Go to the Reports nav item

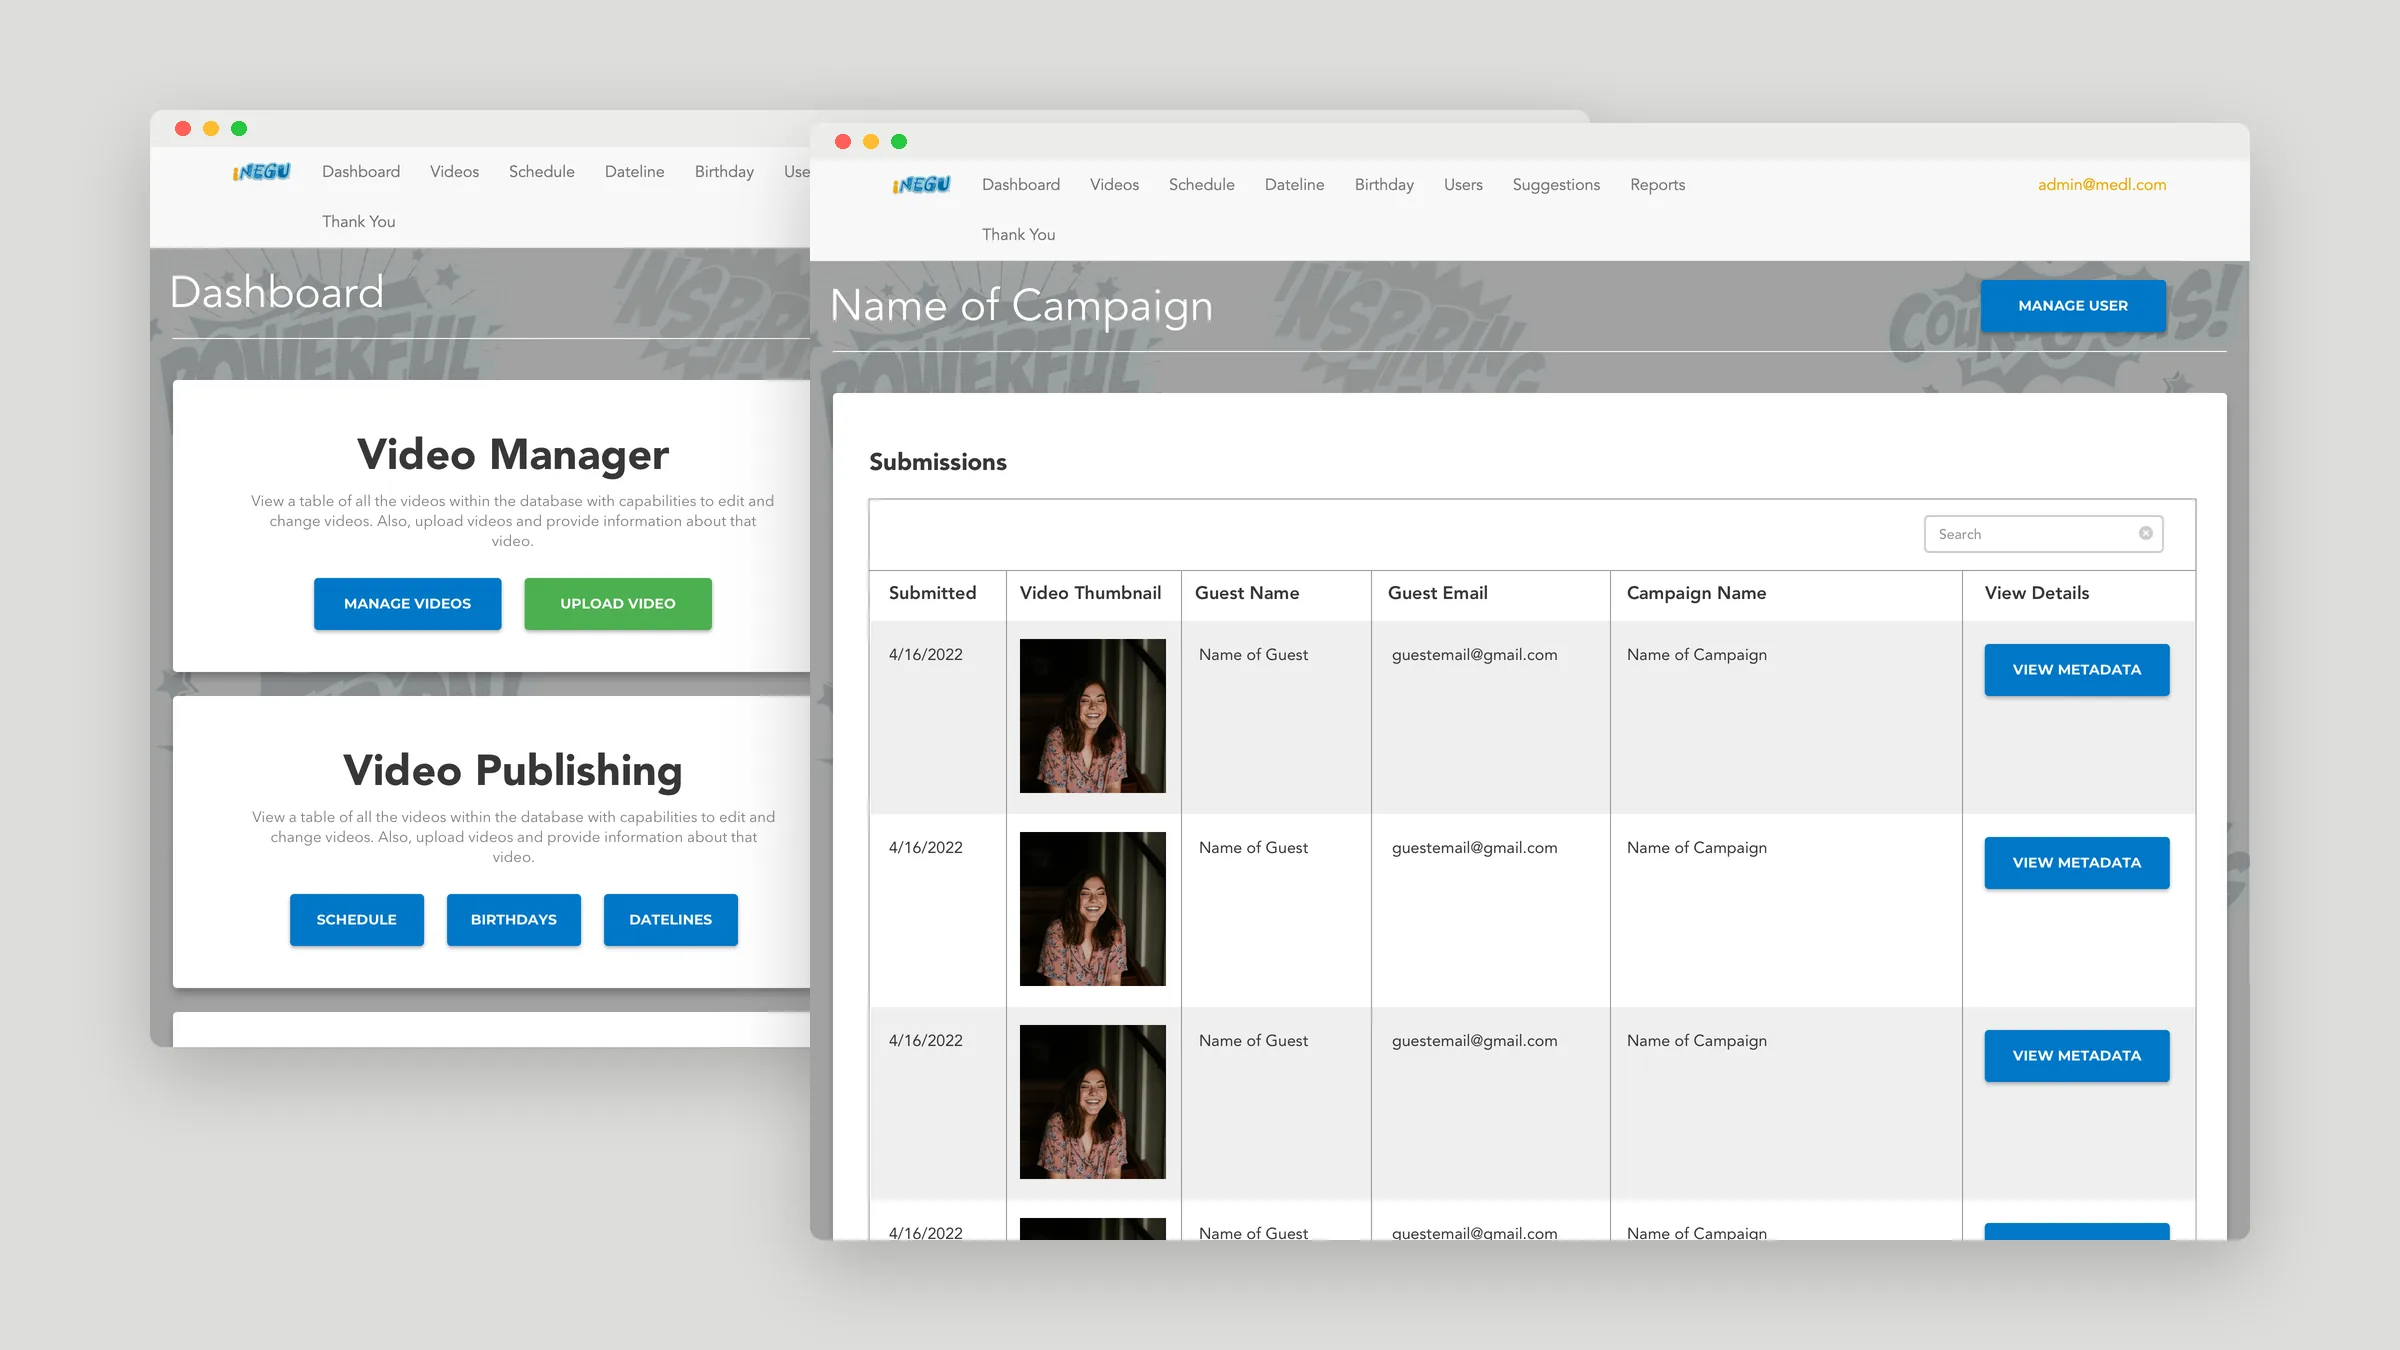pos(1657,185)
